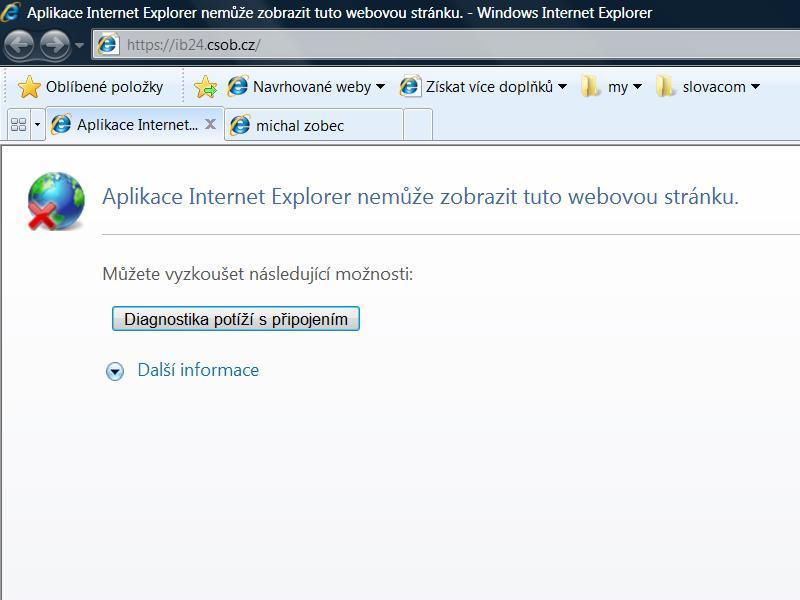Open Navrhované weby dropdown

point(306,87)
